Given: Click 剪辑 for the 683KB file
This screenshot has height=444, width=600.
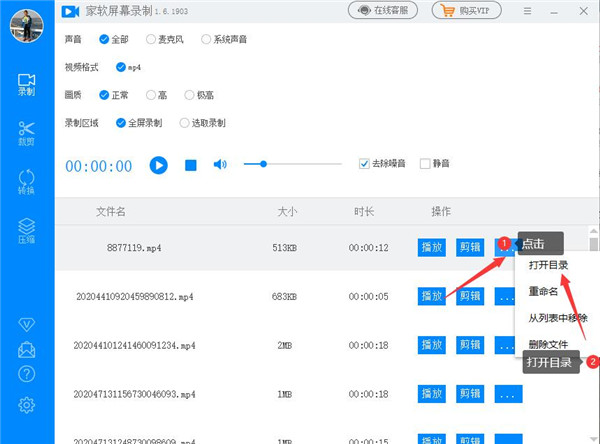Looking at the screenshot, I should 470,296.
